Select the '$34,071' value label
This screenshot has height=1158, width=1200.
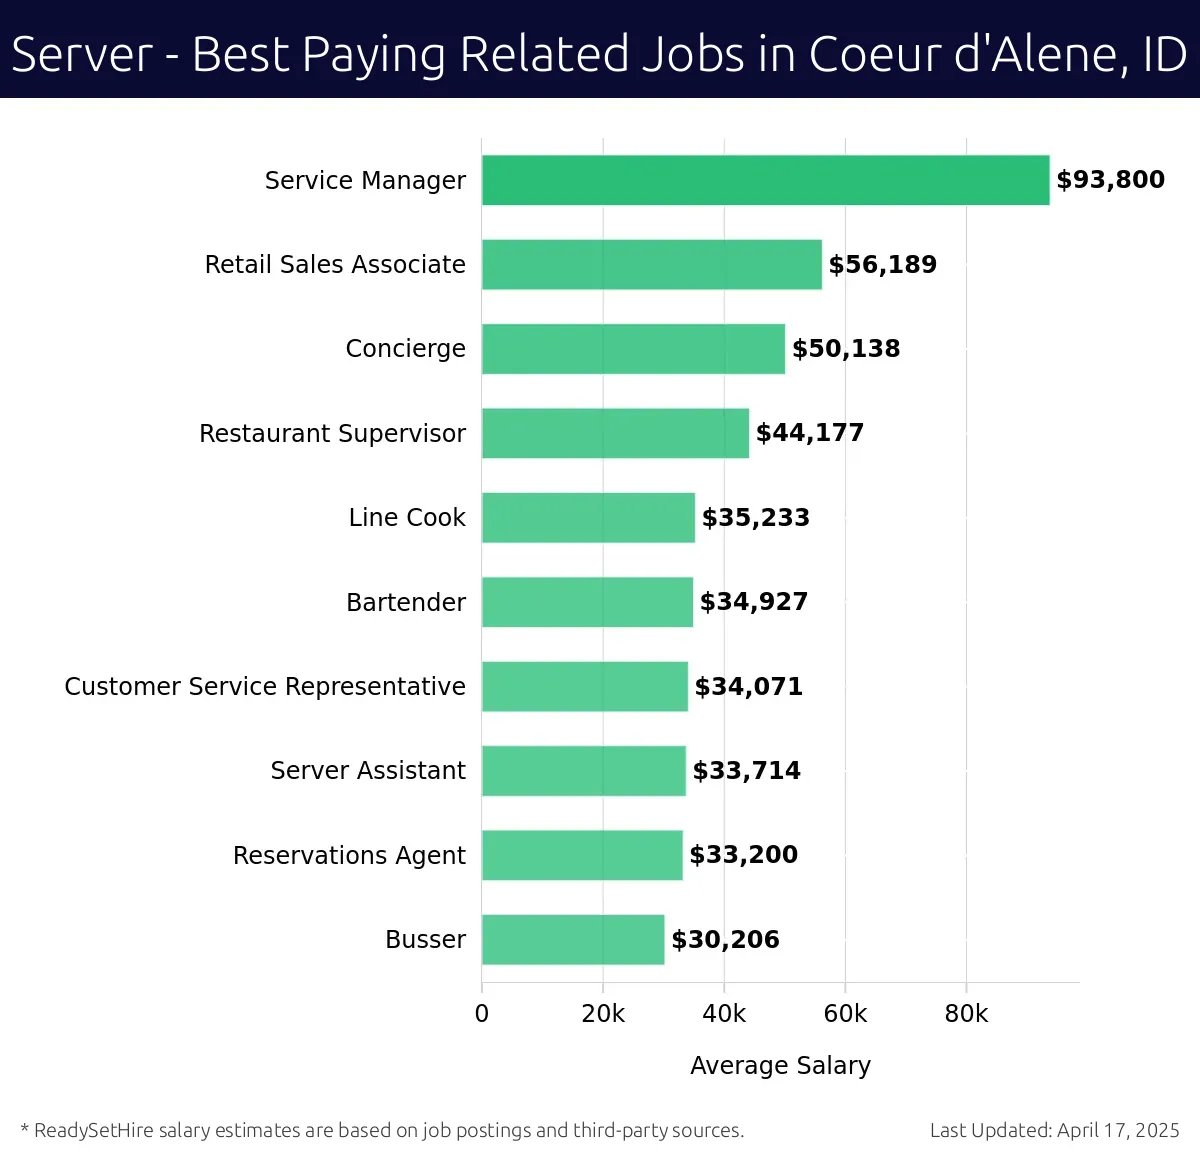749,687
